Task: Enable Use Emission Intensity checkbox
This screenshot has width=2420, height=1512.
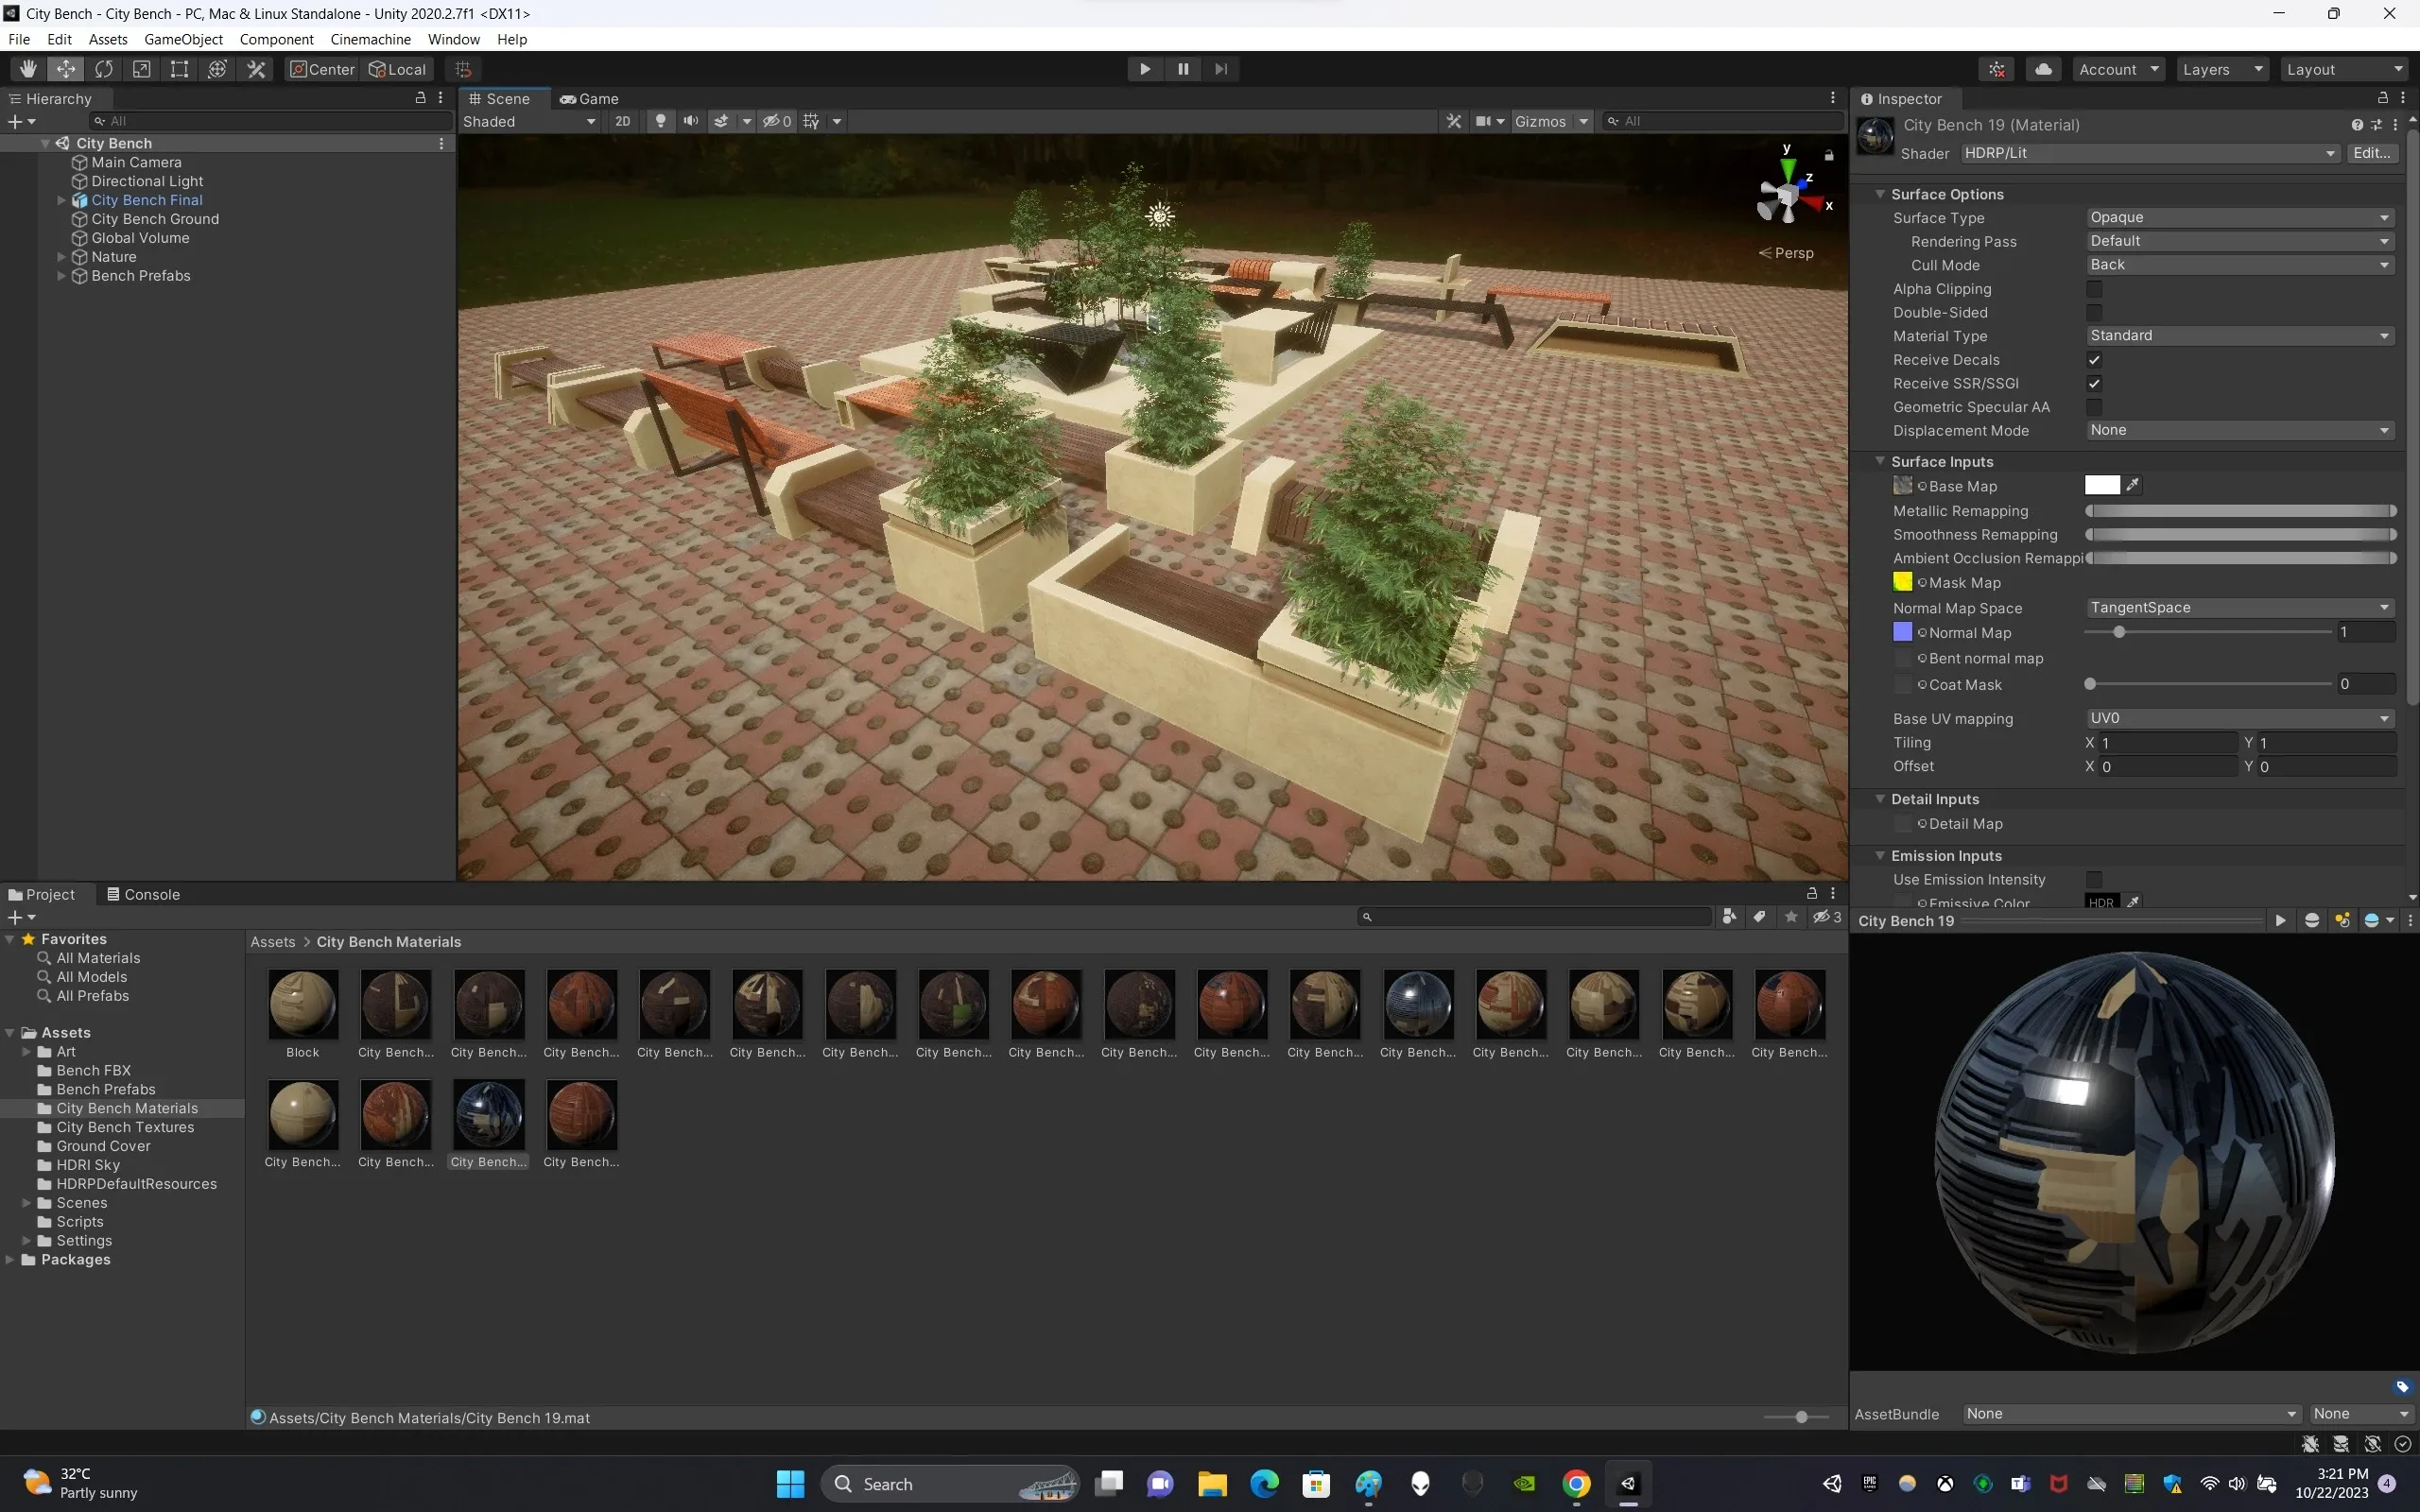Action: pos(2094,879)
